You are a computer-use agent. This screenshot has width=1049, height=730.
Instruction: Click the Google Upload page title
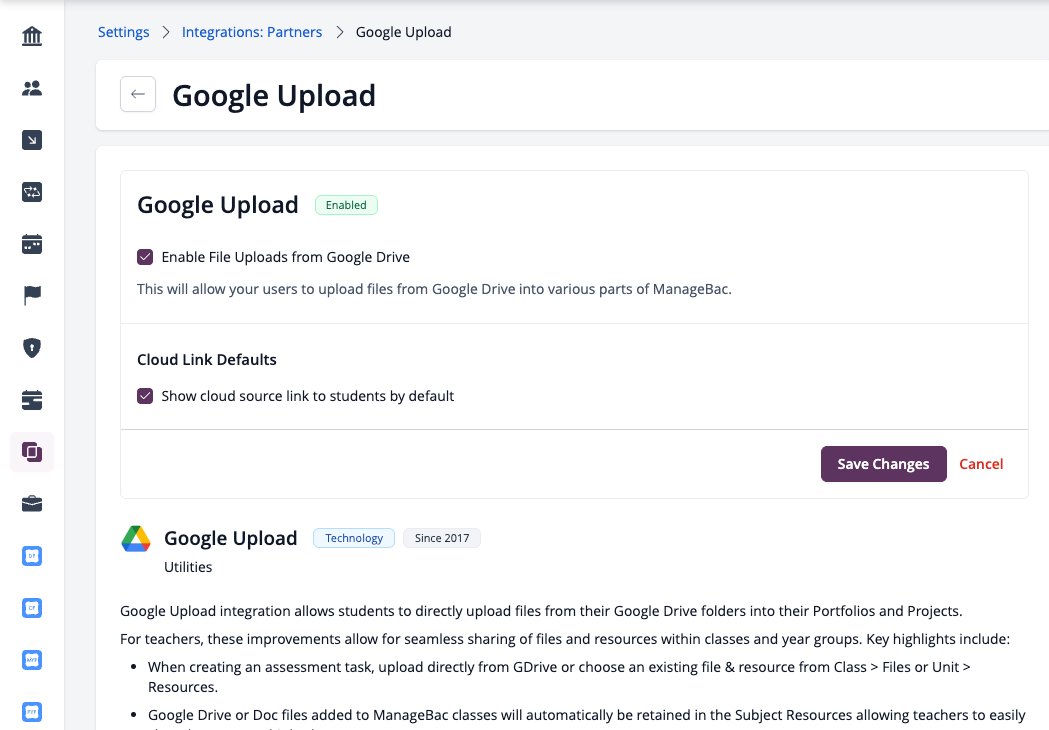[x=274, y=96]
